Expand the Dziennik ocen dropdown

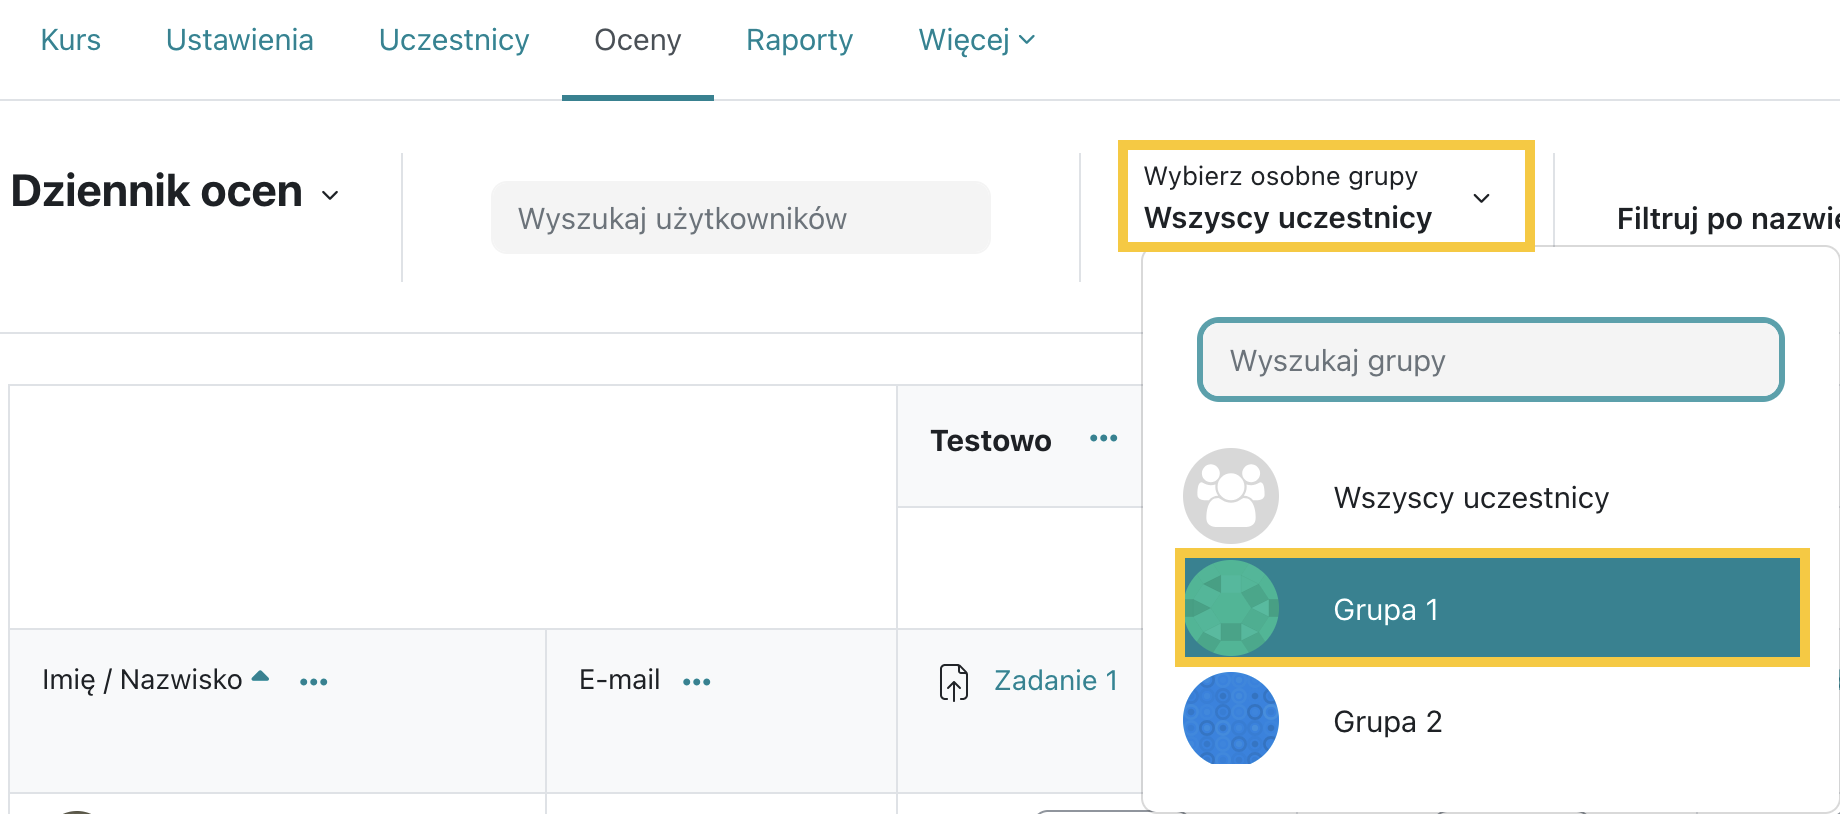[330, 195]
